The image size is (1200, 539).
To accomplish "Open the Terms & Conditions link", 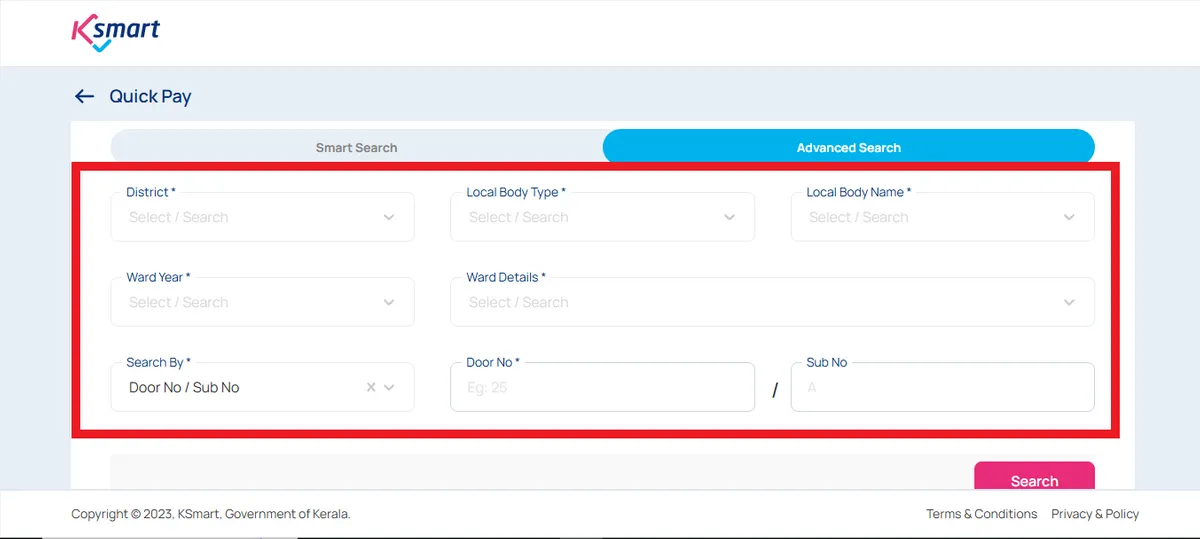I will [981, 514].
